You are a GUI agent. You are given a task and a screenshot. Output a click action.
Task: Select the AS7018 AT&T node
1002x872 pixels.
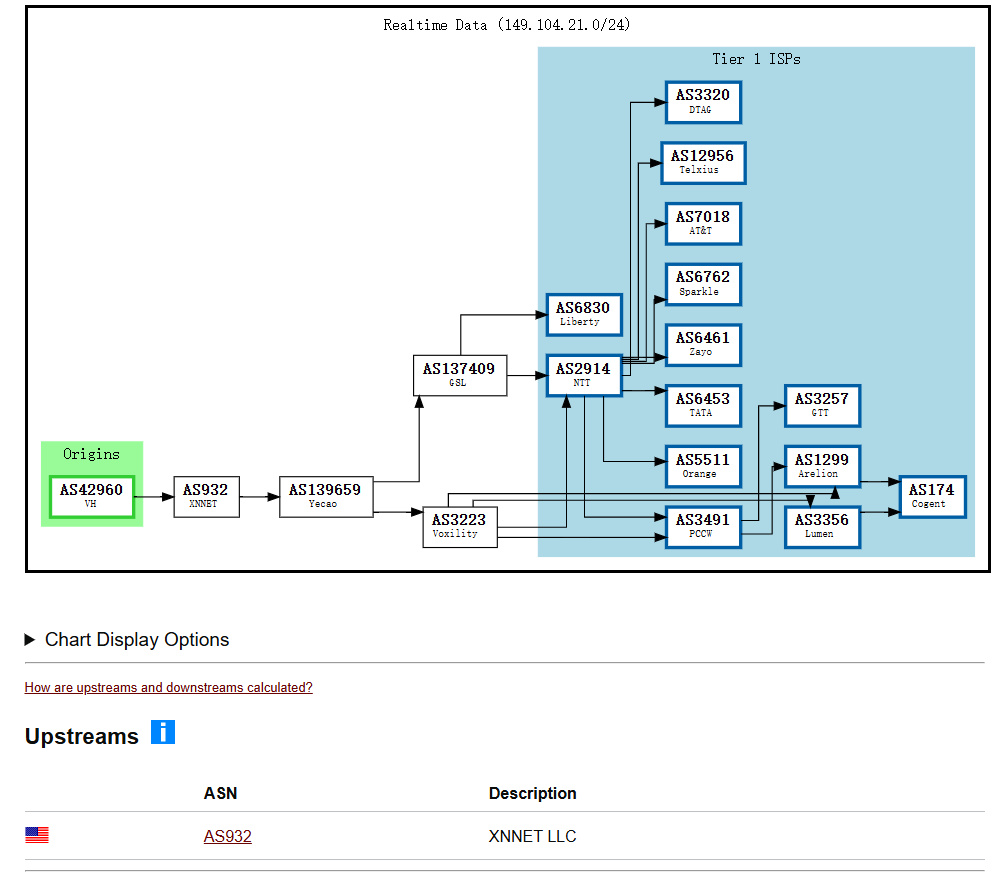[704, 224]
